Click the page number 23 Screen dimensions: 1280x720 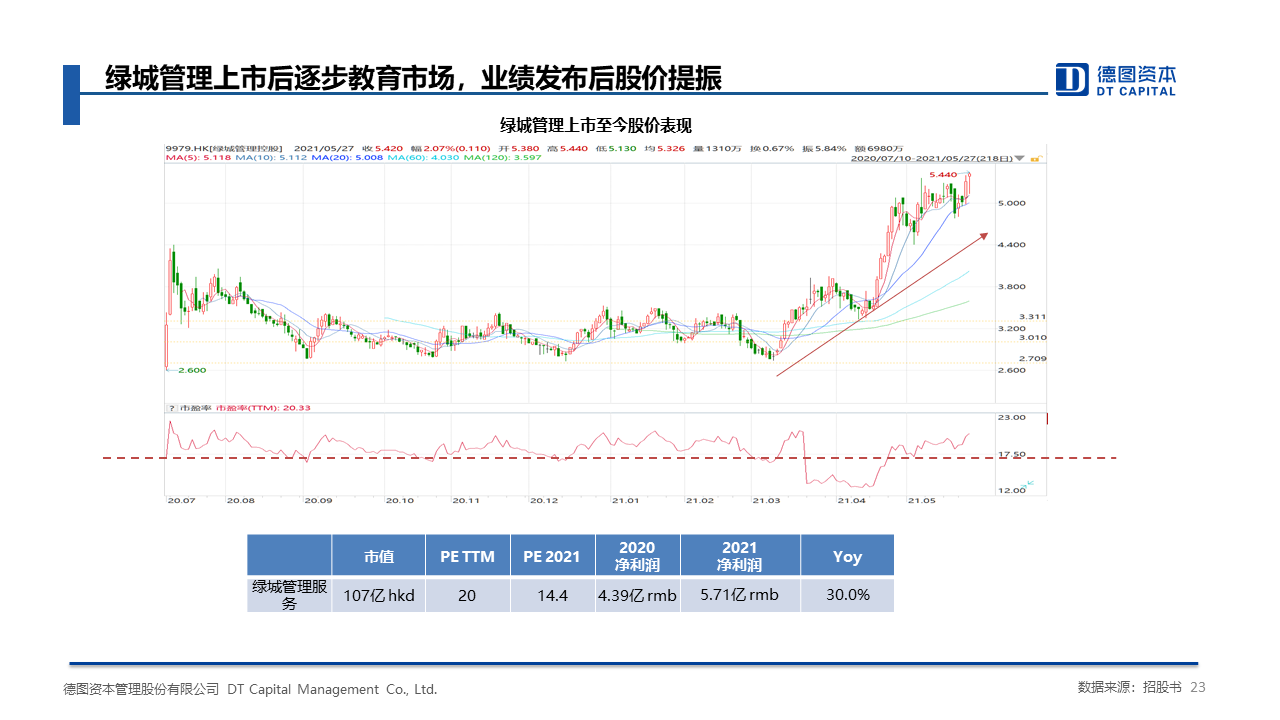coord(1198,687)
